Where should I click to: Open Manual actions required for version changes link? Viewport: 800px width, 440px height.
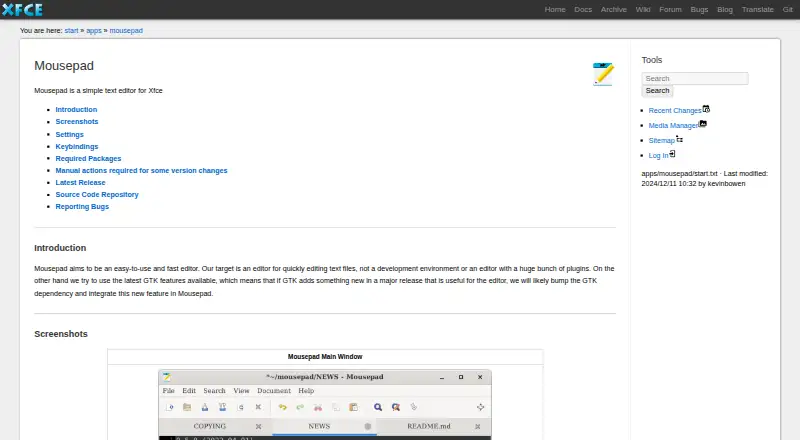141,170
